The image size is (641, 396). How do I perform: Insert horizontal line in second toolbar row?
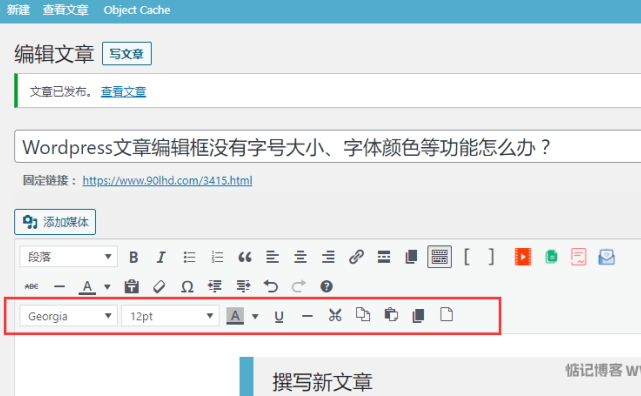(x=60, y=286)
